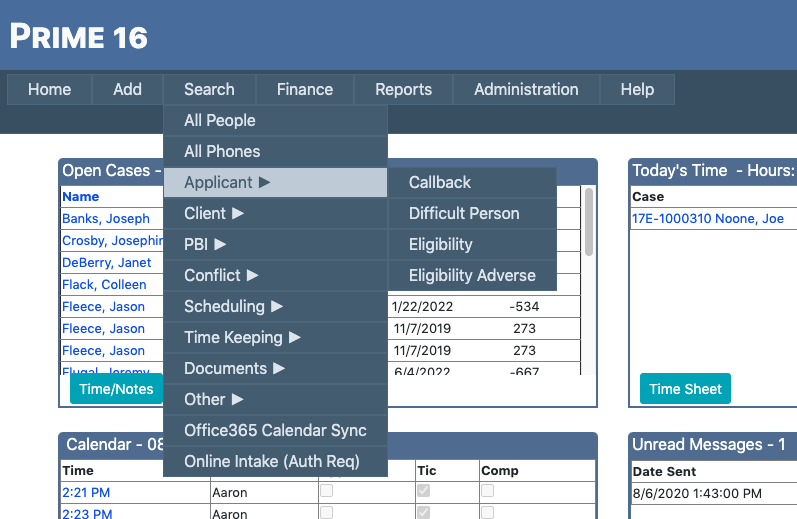This screenshot has height=519, width=797.
Task: Click message dated 8/6/2020 1:43:00 PM
Action: (697, 494)
